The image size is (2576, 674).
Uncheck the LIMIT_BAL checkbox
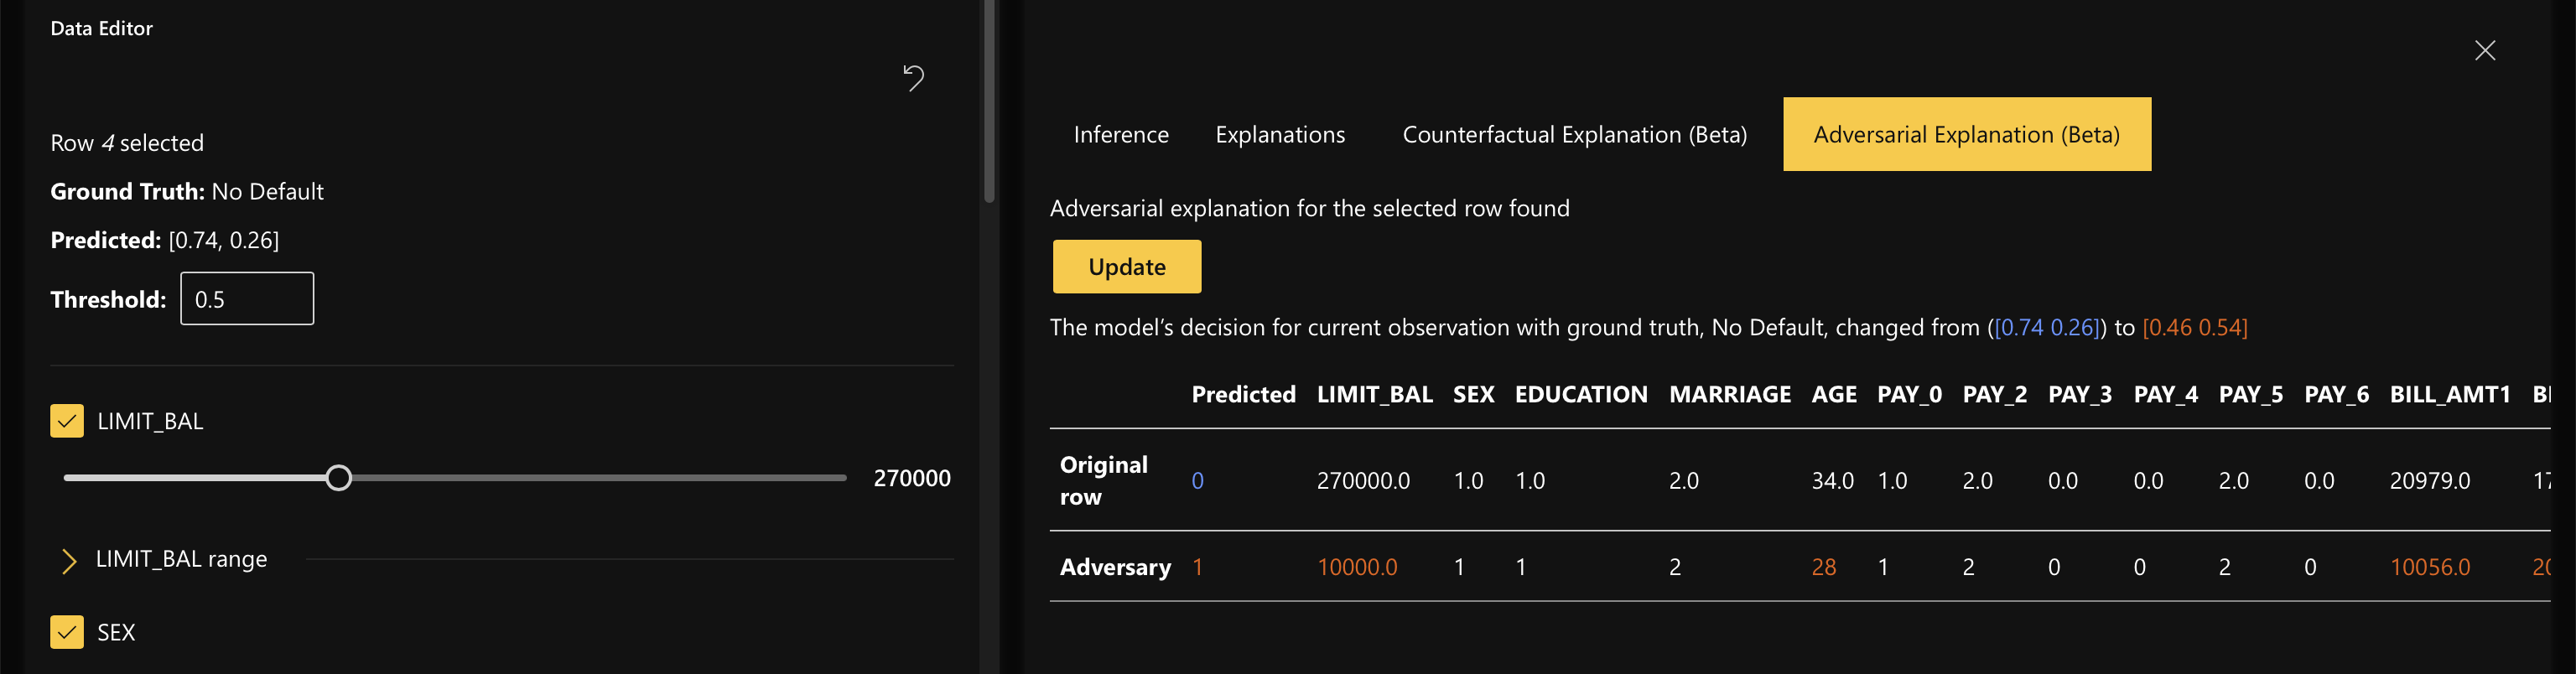(x=67, y=421)
